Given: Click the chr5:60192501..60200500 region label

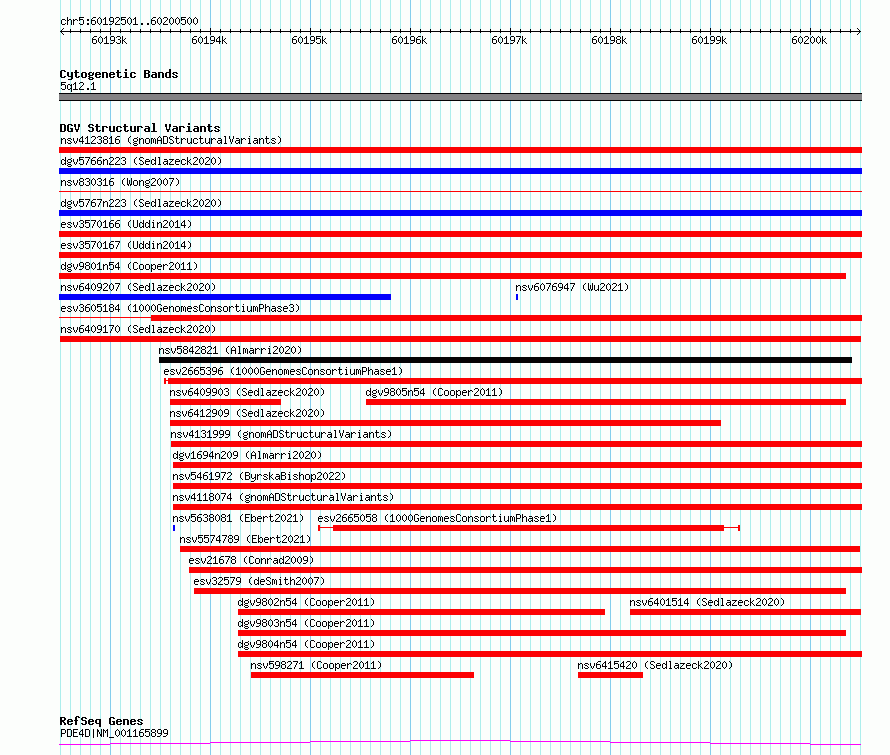Looking at the screenshot, I should tap(129, 21).
